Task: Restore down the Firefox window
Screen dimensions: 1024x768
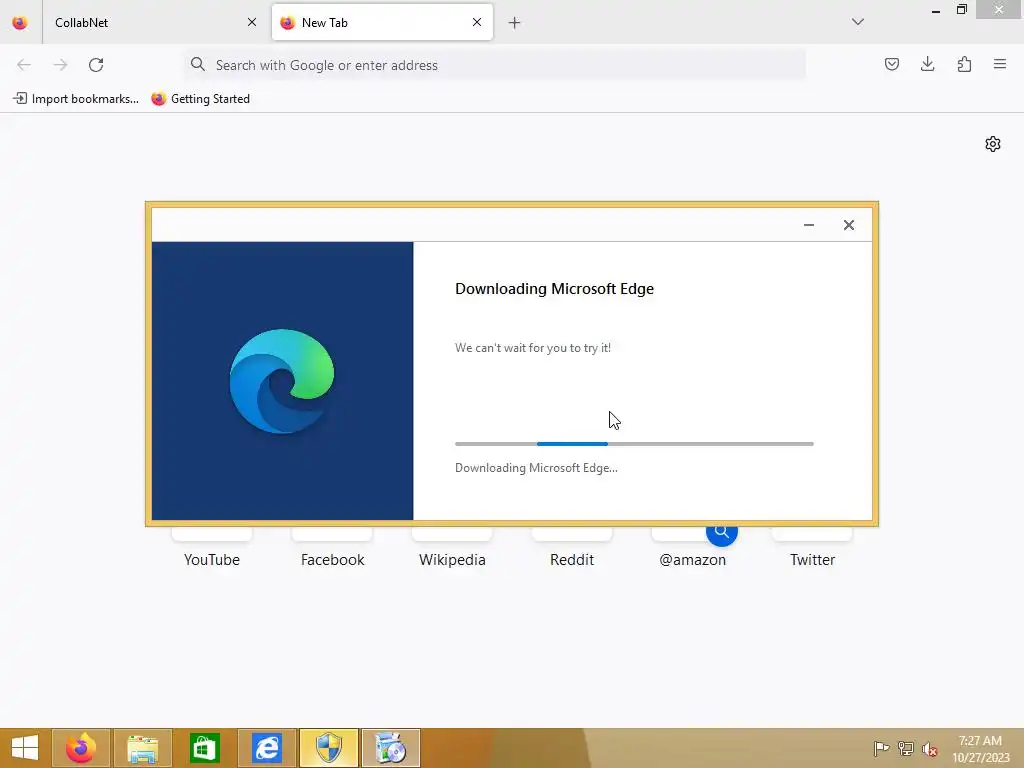Action: (x=961, y=10)
